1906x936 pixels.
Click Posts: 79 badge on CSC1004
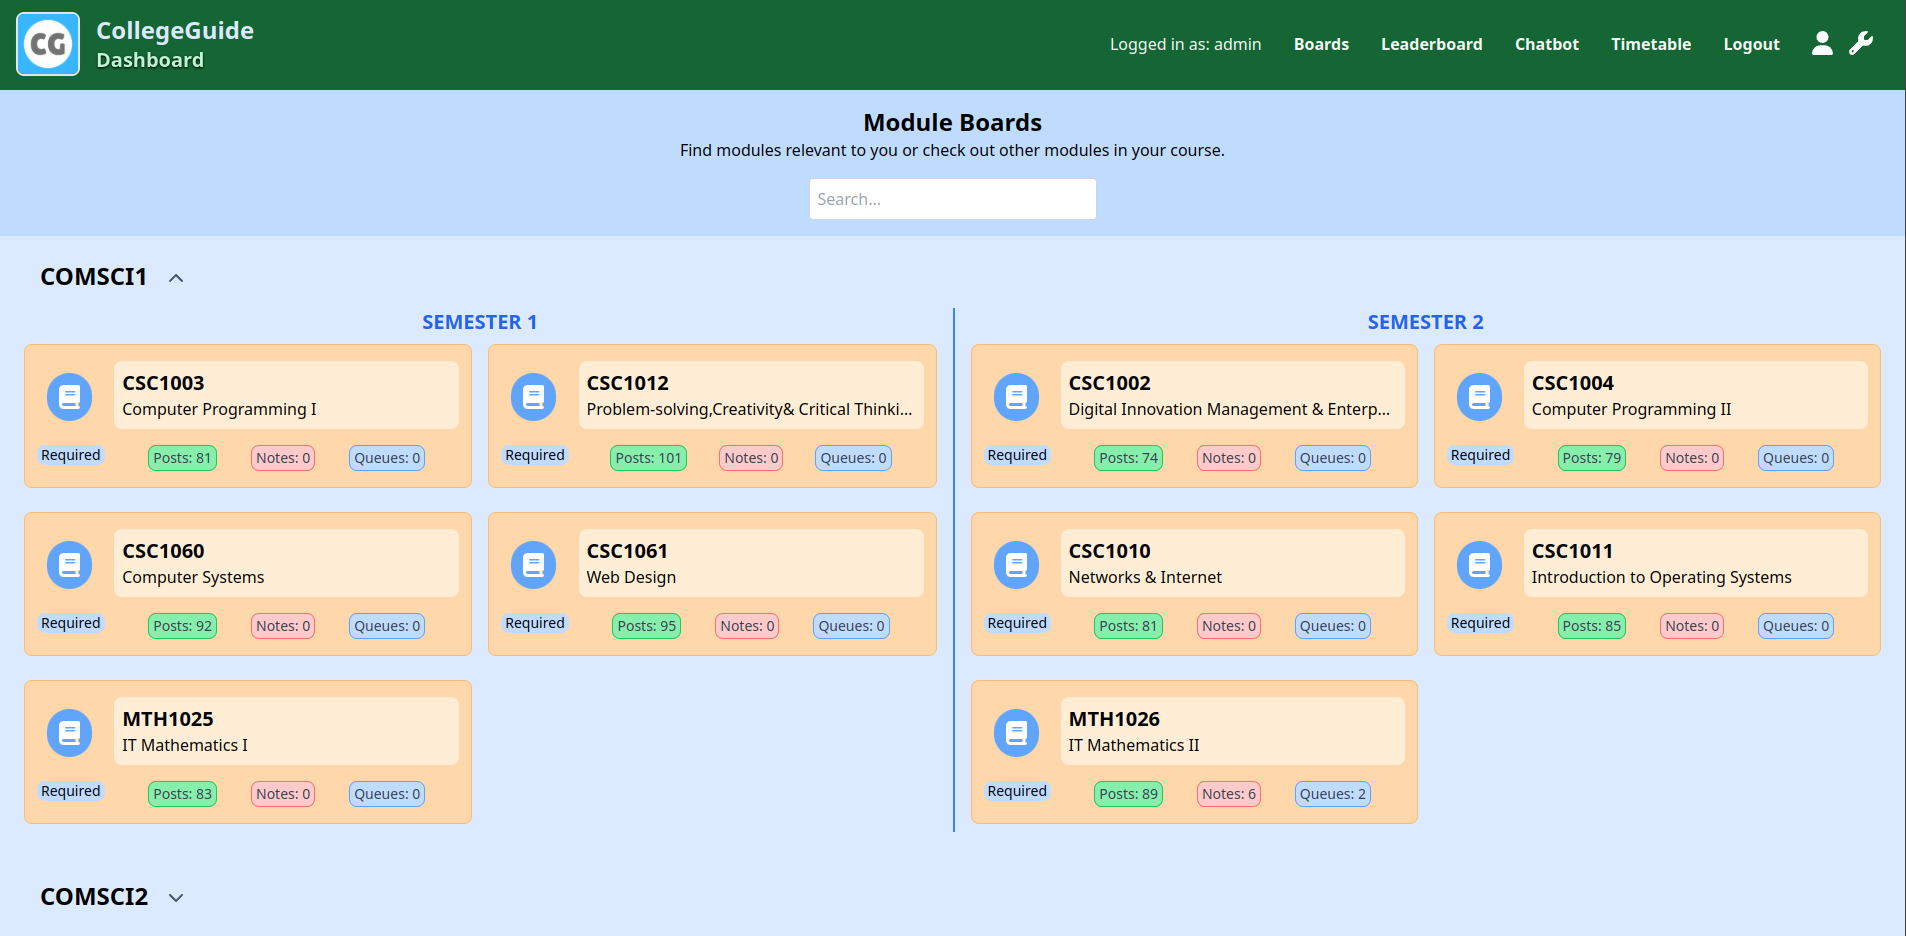[x=1591, y=458]
